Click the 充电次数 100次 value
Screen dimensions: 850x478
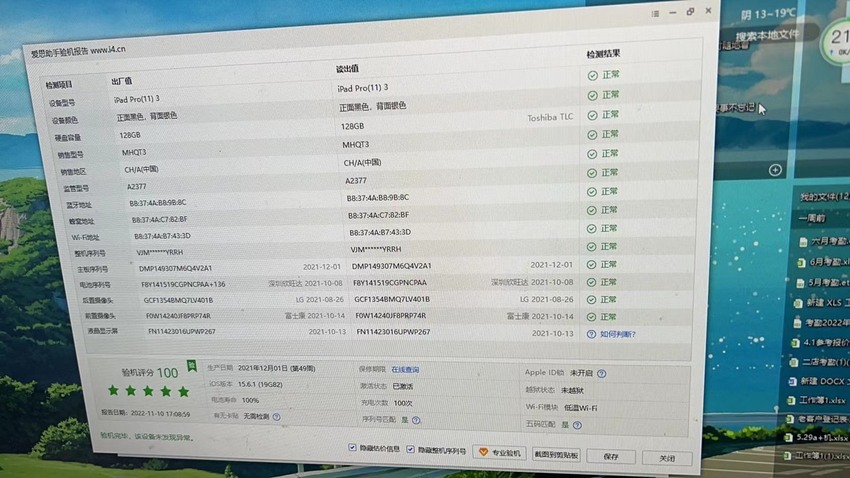pyautogui.click(x=403, y=403)
